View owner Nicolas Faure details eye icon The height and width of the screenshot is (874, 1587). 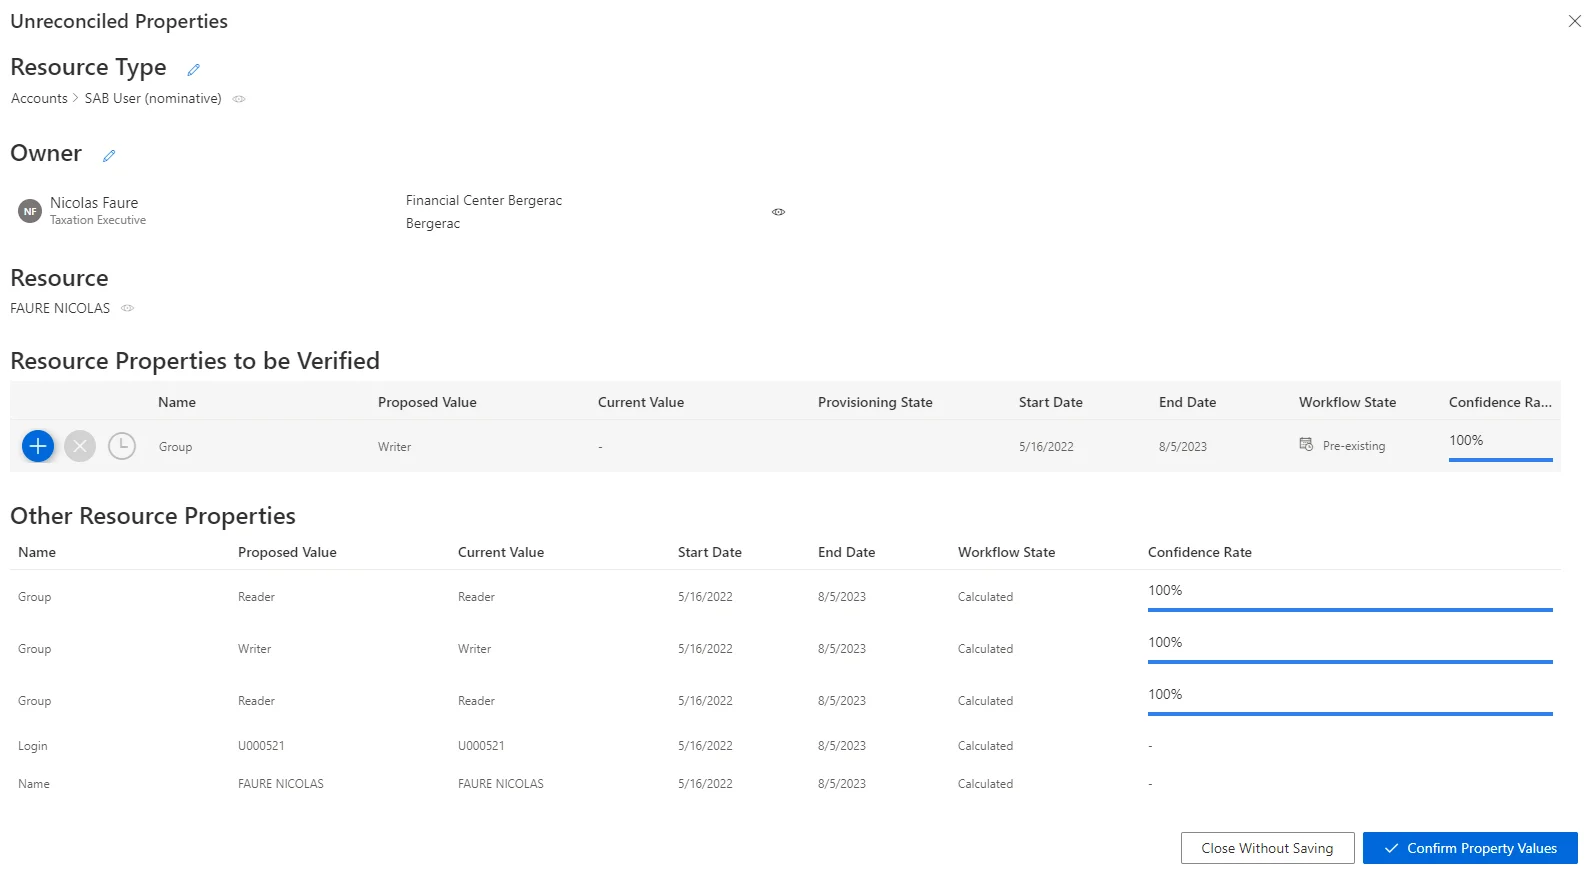click(x=778, y=212)
